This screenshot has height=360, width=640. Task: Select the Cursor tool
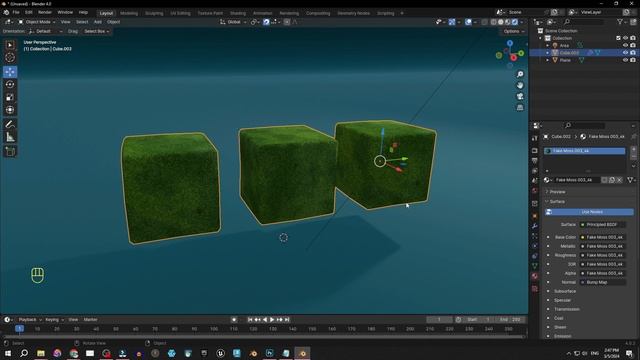click(10, 58)
